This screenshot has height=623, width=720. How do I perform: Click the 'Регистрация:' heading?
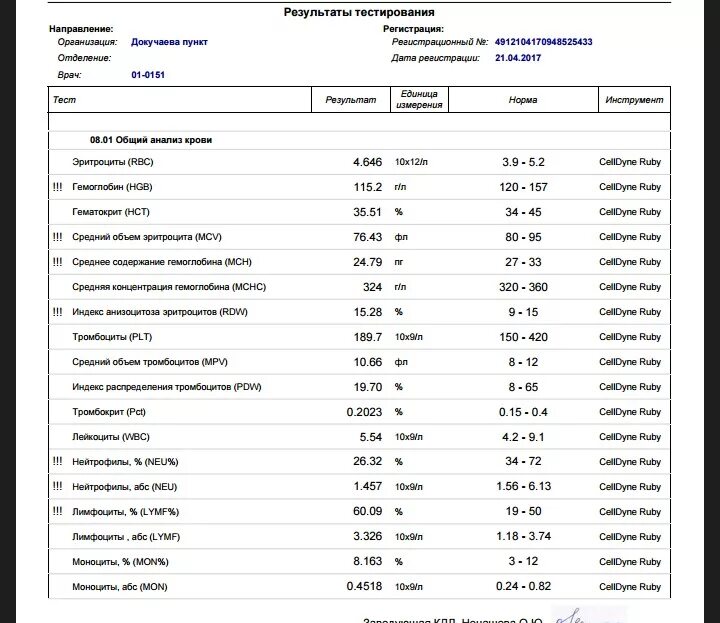[413, 29]
